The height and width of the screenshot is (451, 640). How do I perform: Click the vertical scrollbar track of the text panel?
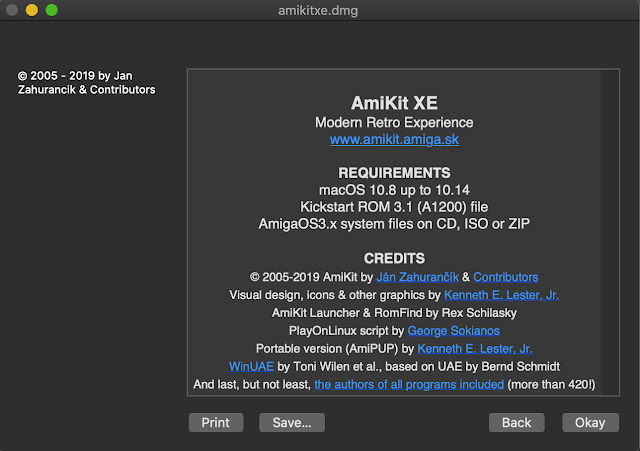coord(610,232)
